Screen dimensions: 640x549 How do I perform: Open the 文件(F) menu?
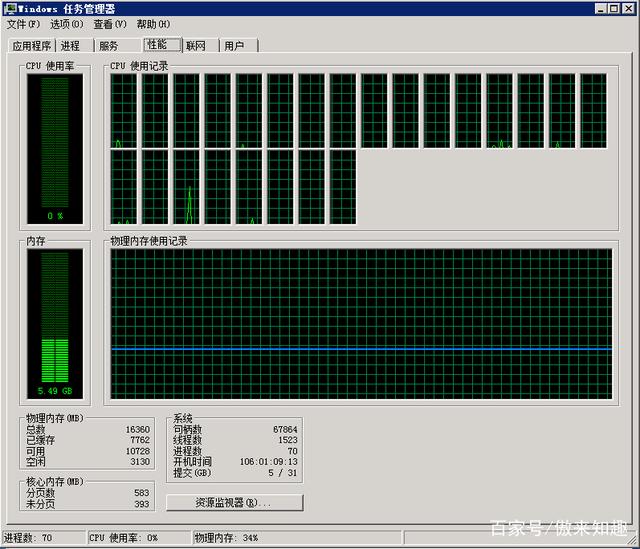(x=23, y=24)
